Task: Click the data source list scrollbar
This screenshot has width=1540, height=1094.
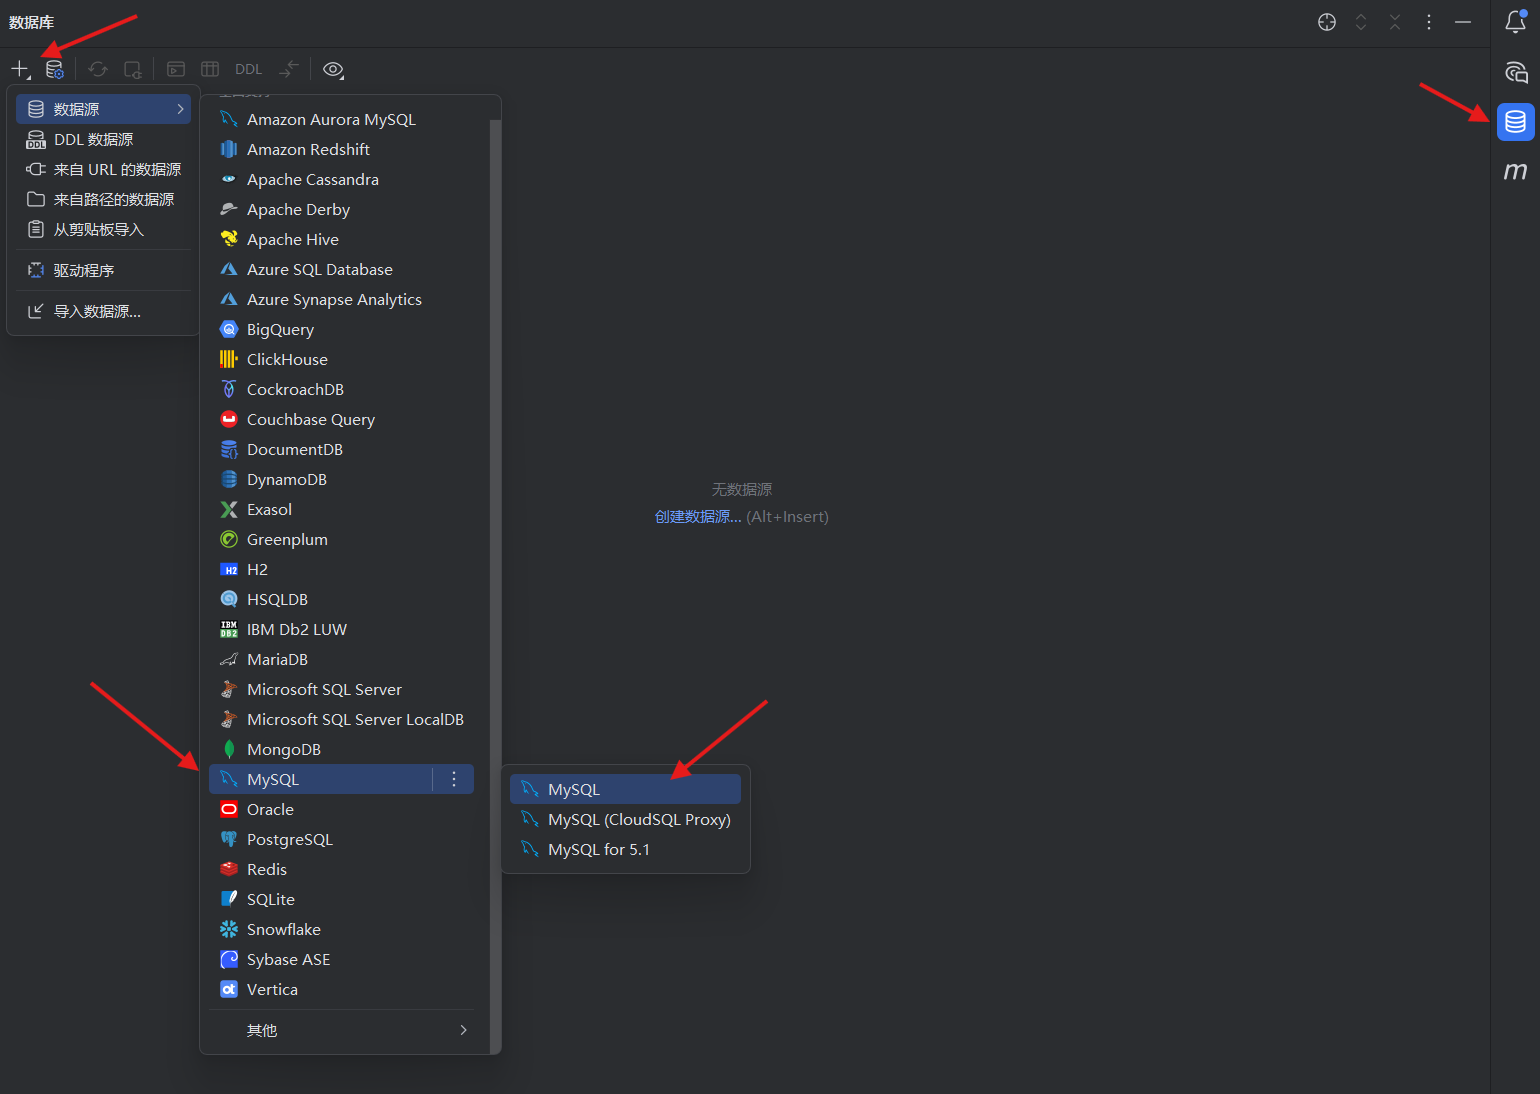Action: [494, 585]
